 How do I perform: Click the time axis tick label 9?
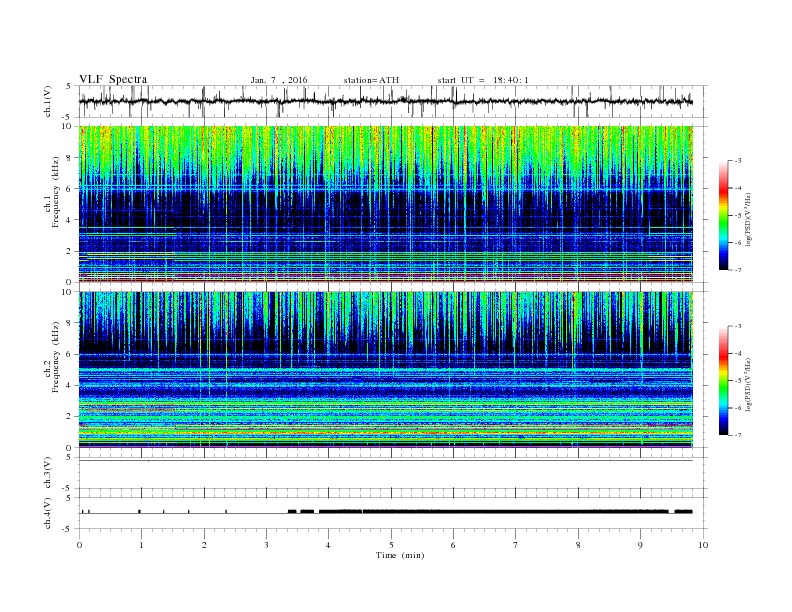[x=640, y=545]
